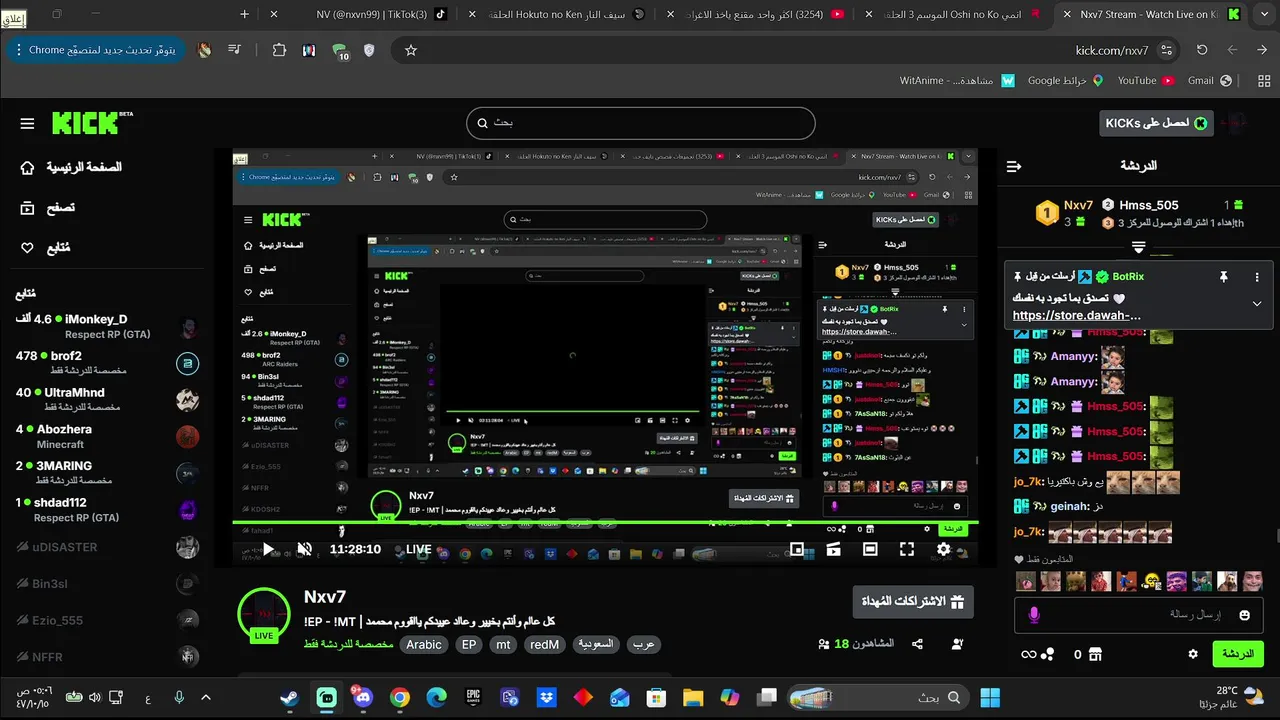Collapse the chat panel
This screenshot has width=1280, height=720.
(1014, 166)
